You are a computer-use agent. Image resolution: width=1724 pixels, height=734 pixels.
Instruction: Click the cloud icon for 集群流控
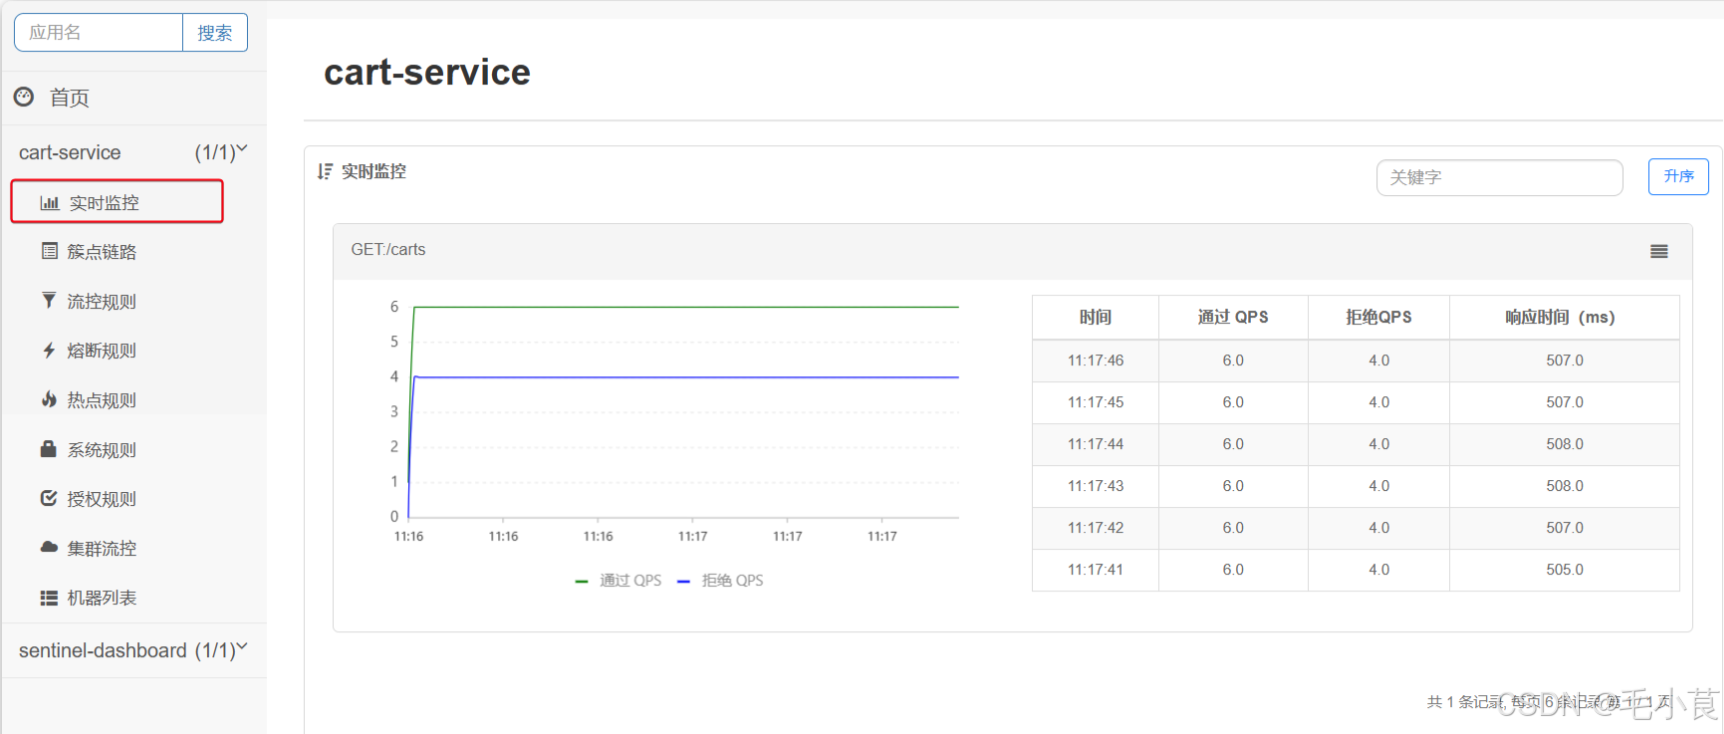tap(49, 547)
